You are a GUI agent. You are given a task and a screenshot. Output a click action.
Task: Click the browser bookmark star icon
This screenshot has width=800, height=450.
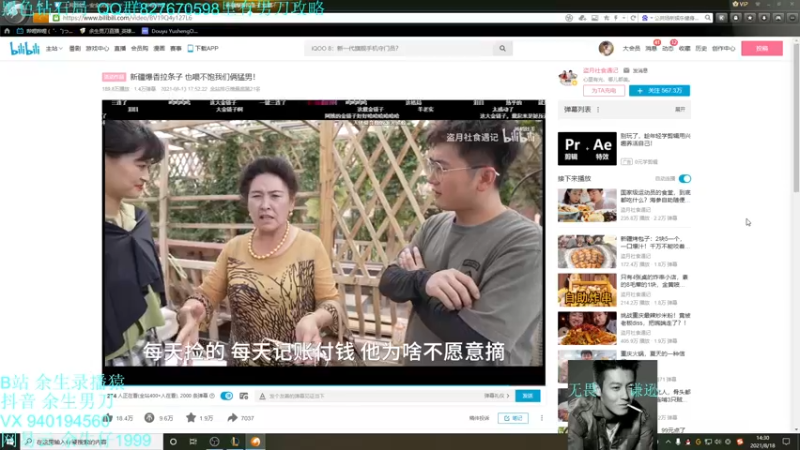[606, 18]
